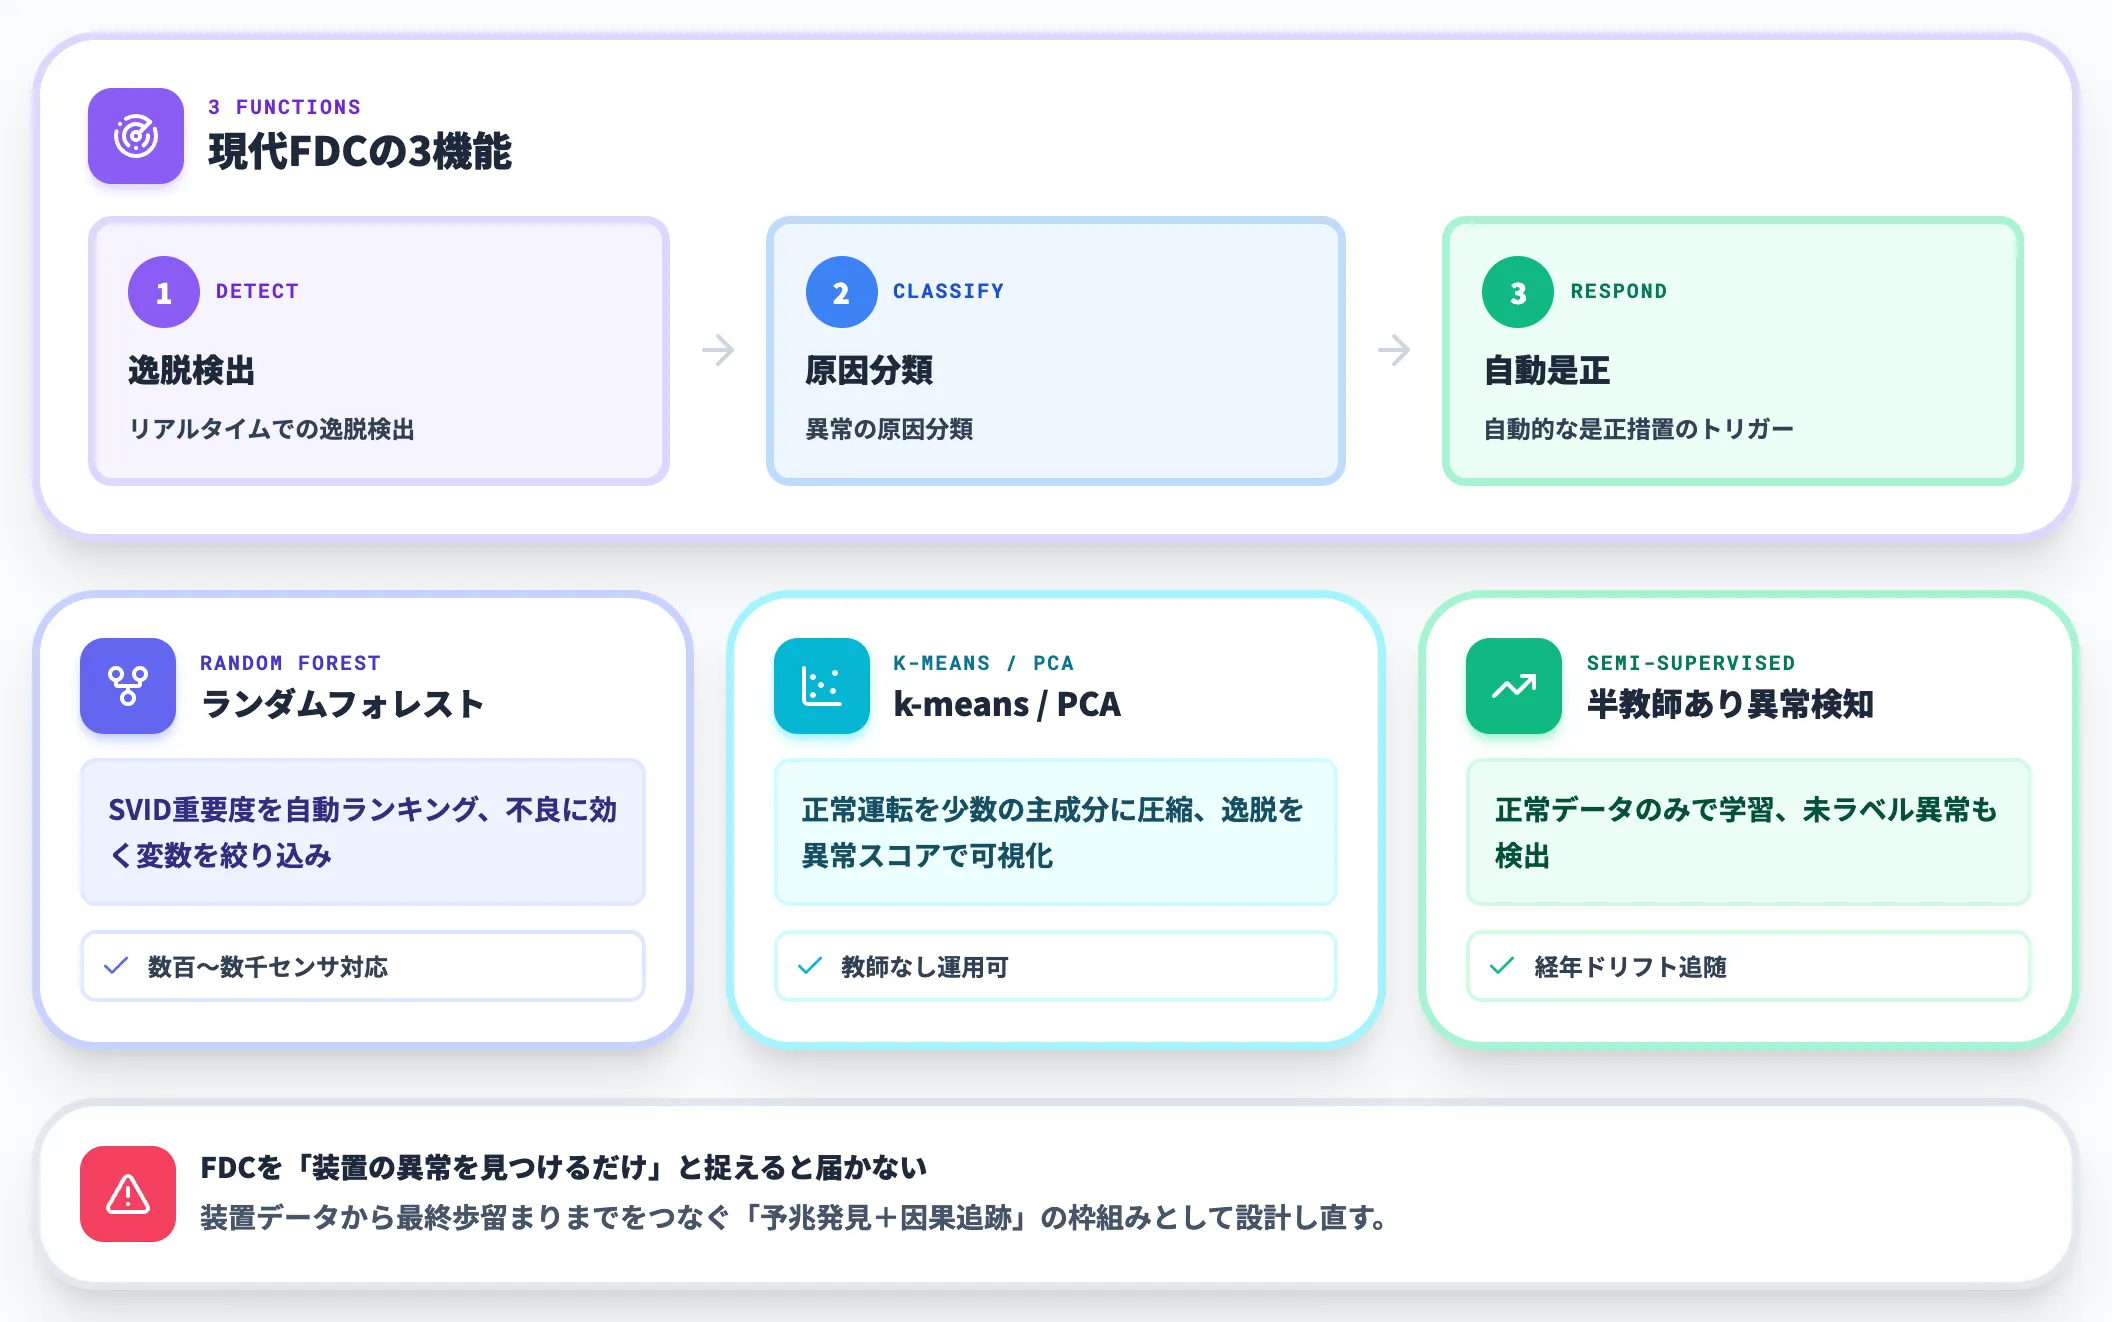Click the number 1 circle for DETECT
Image resolution: width=2112 pixels, height=1322 pixels.
pos(164,292)
